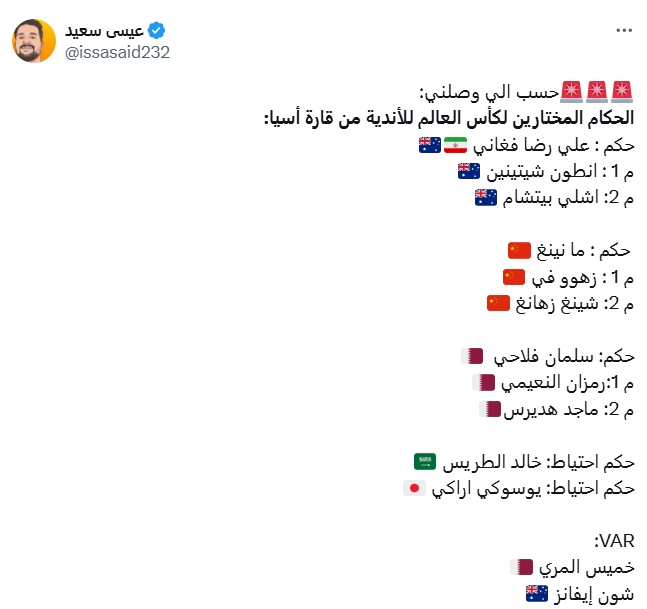Click the Qatar flag beside سلمان فلاحي

click(x=472, y=356)
